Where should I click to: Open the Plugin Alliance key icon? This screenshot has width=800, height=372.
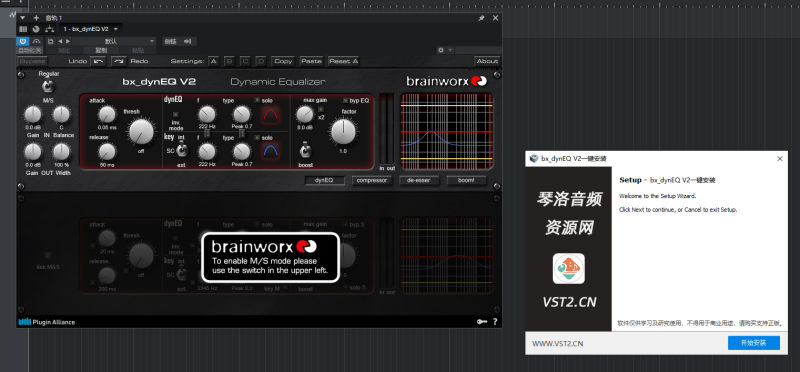(x=481, y=322)
